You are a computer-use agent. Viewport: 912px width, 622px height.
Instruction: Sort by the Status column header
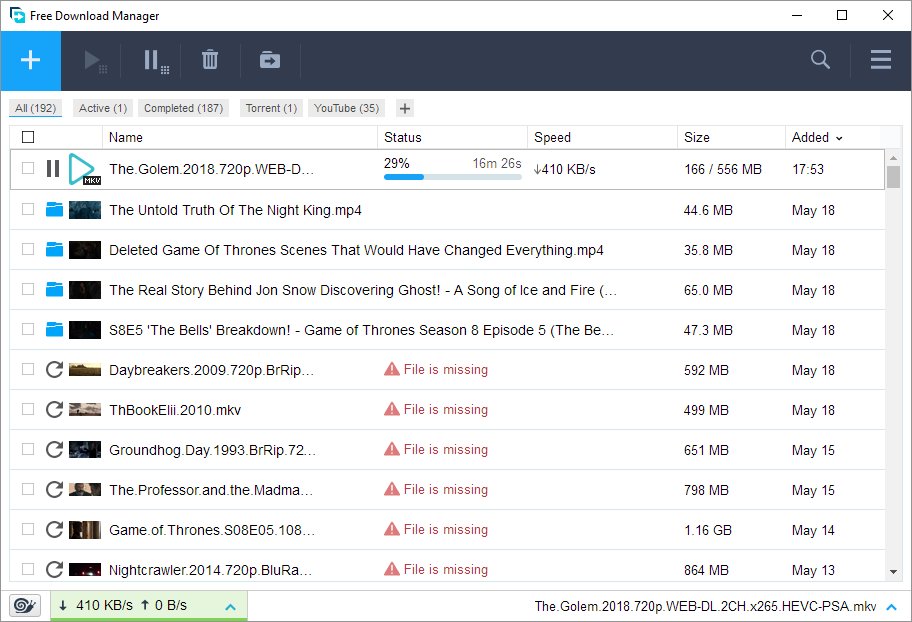tap(453, 137)
